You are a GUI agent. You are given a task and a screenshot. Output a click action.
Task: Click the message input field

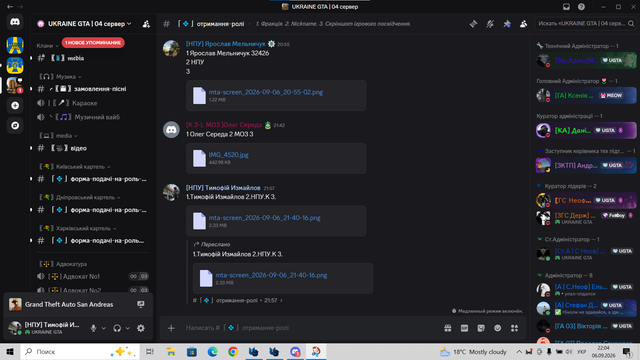310,328
